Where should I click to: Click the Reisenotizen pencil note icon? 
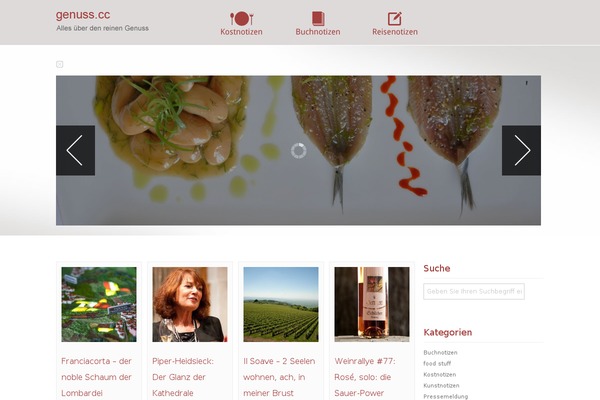395,18
